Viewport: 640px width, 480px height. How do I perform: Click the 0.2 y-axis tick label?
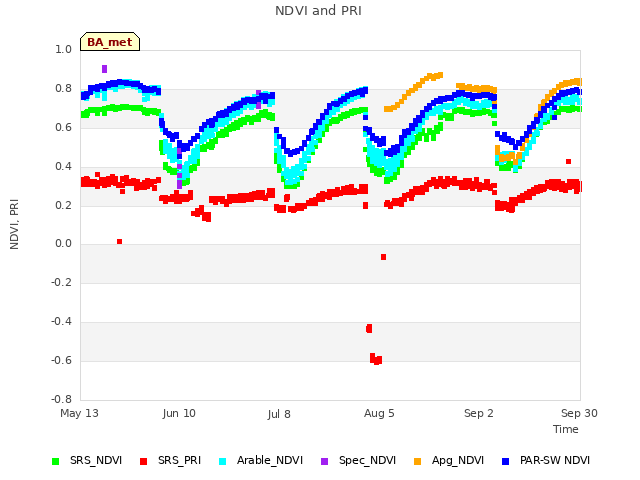click(x=64, y=205)
